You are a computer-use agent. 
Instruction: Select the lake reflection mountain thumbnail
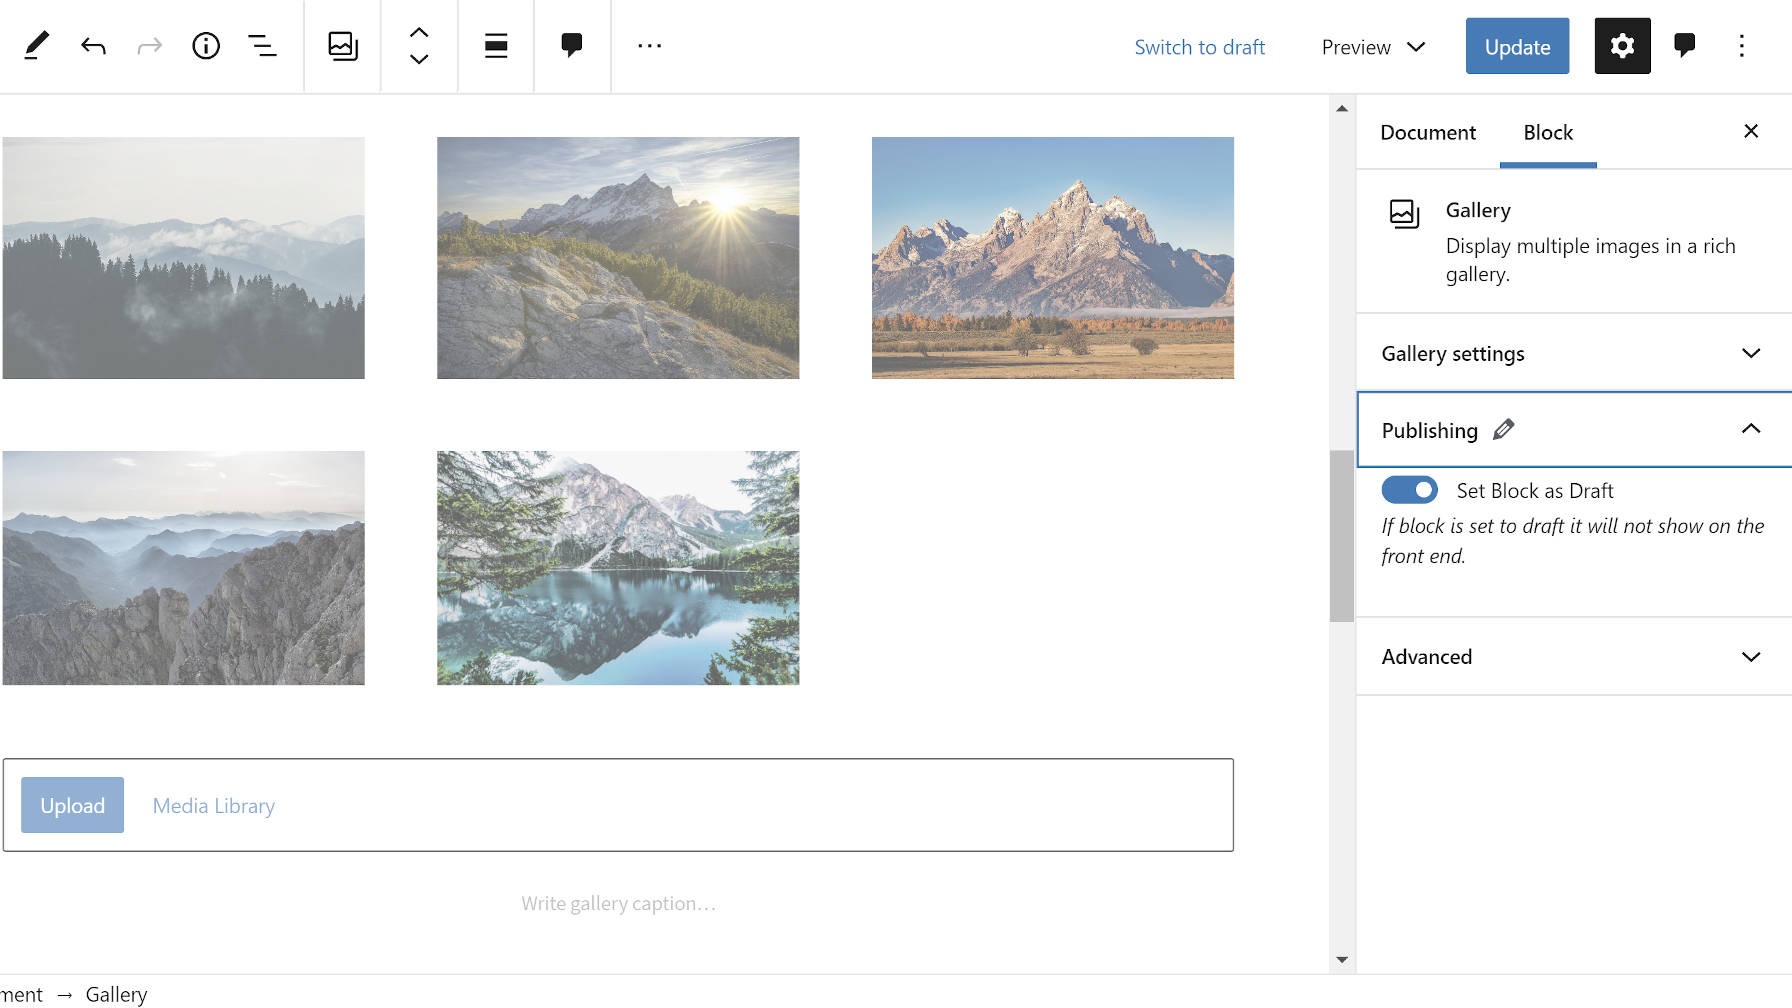618,568
